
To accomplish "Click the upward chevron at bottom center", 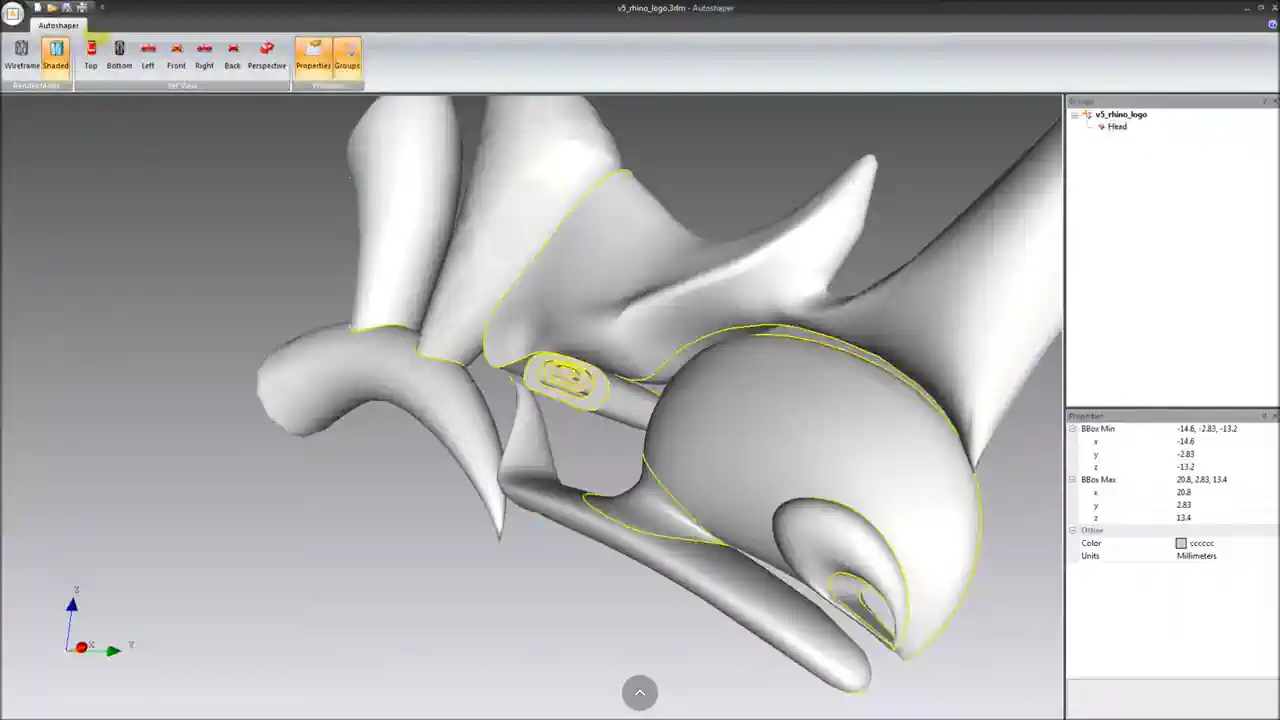I will [x=639, y=692].
